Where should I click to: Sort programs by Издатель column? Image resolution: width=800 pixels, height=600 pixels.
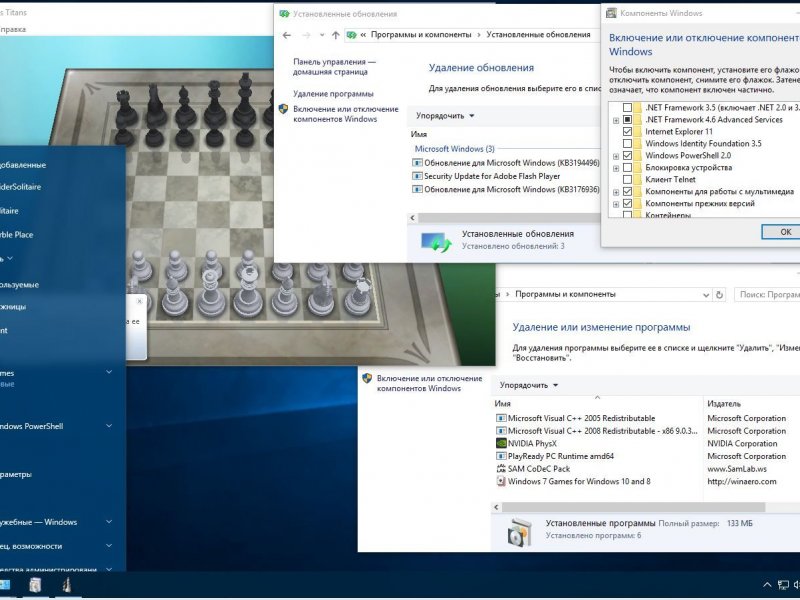[723, 404]
